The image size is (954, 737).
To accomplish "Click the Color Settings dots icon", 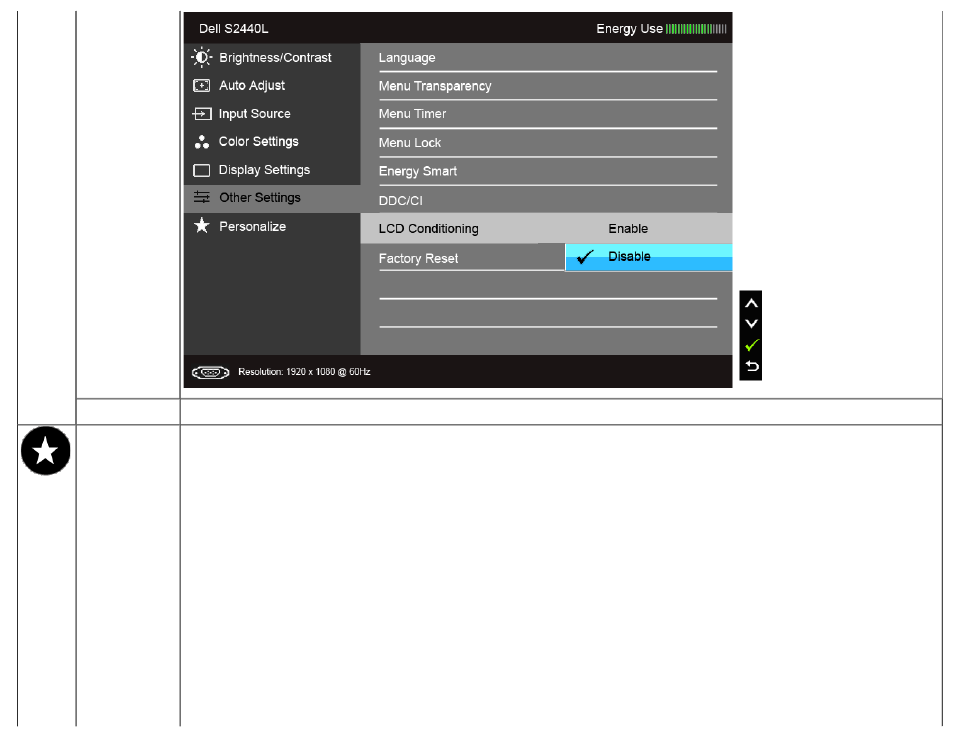I will tap(201, 142).
